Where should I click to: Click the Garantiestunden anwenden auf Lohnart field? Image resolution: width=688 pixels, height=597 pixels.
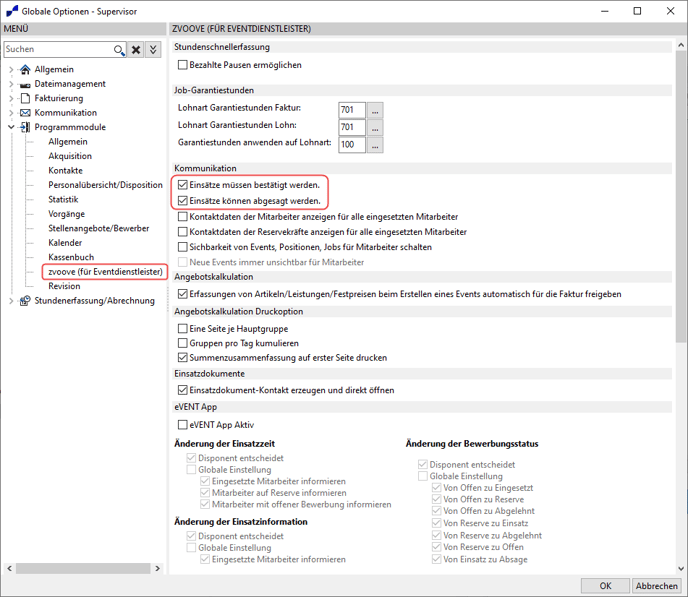352,145
